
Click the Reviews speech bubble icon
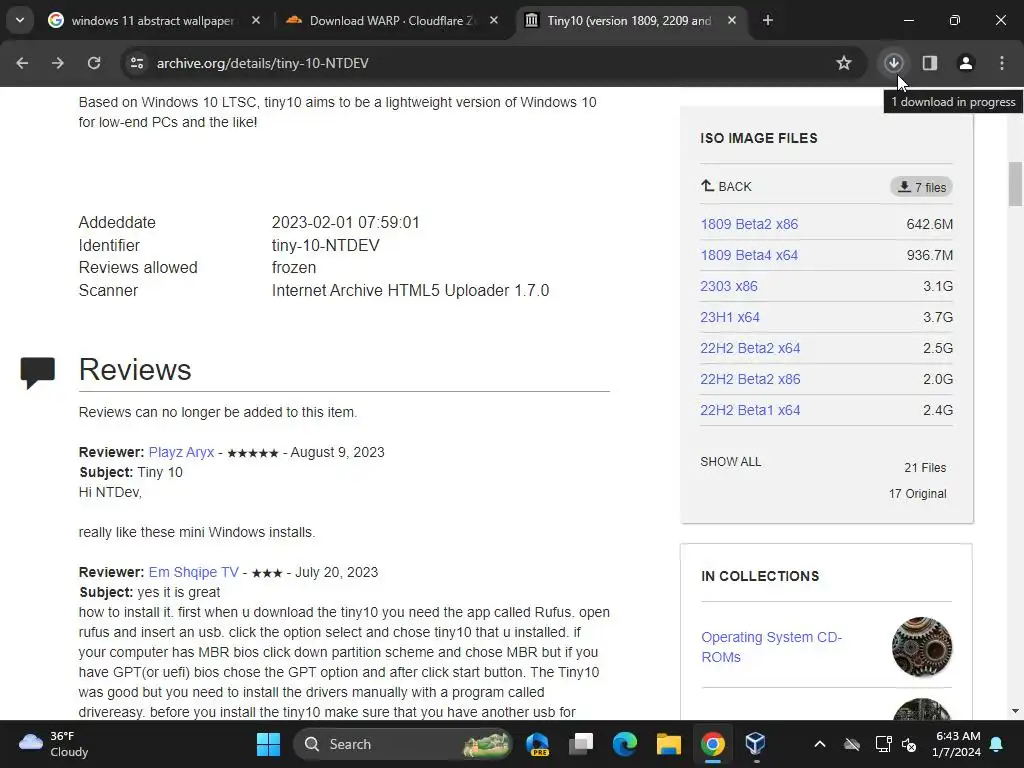coord(38,372)
